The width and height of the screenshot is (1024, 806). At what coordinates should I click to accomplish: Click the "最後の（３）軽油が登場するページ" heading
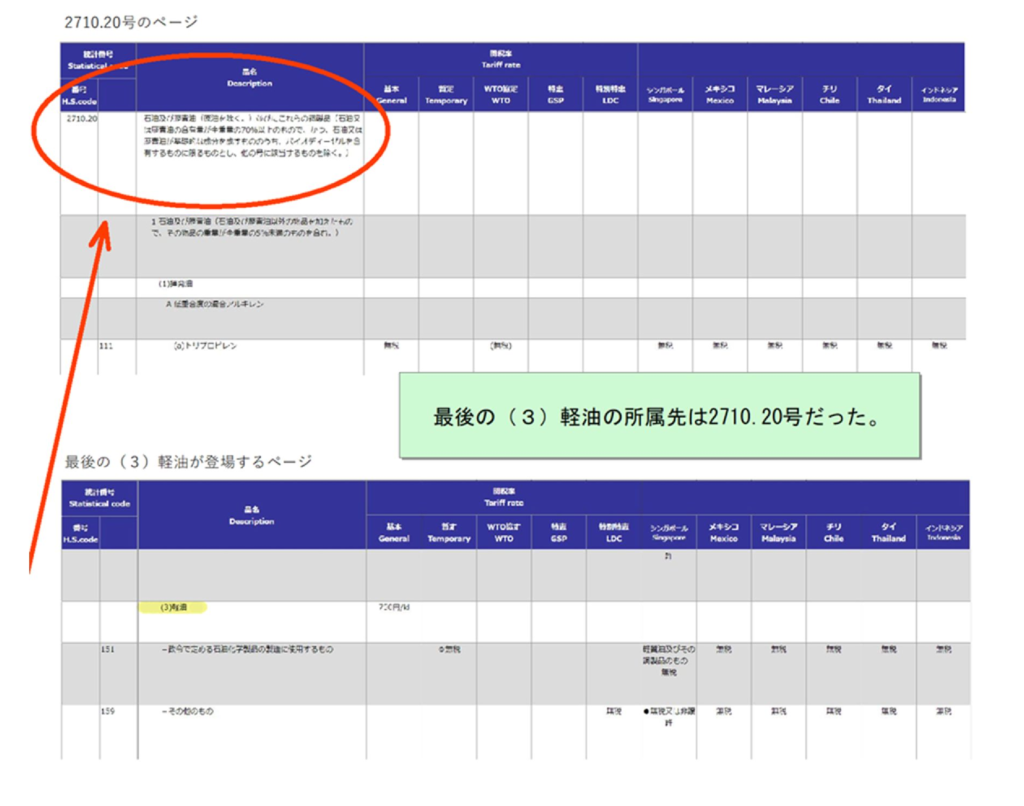click(x=188, y=462)
